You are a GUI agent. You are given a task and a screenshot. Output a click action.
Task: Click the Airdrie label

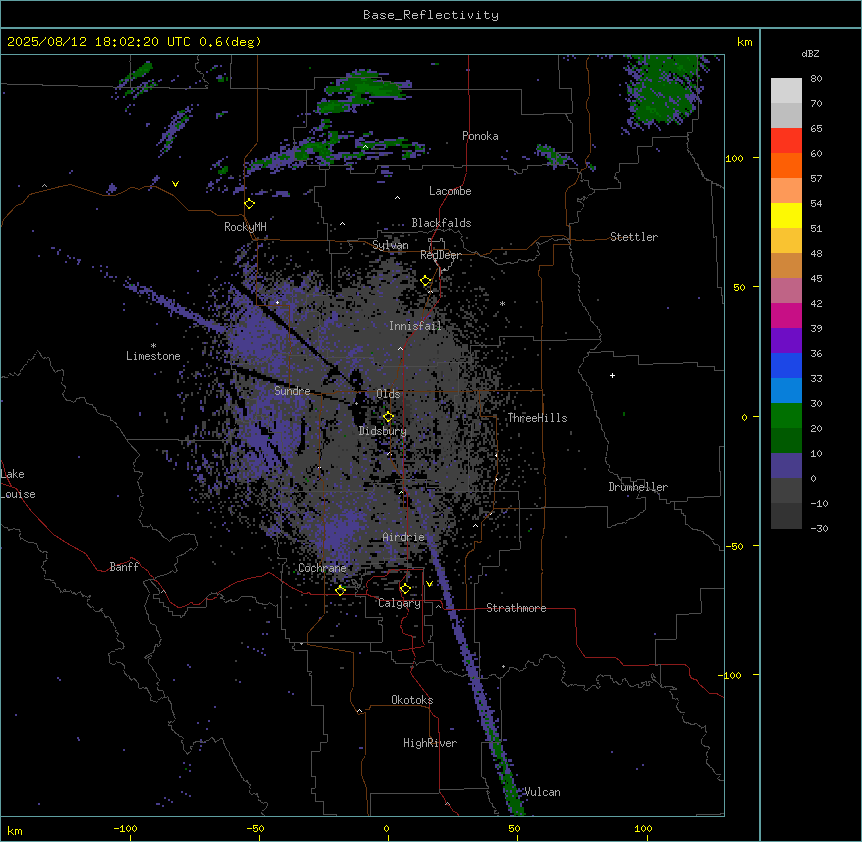click(404, 537)
